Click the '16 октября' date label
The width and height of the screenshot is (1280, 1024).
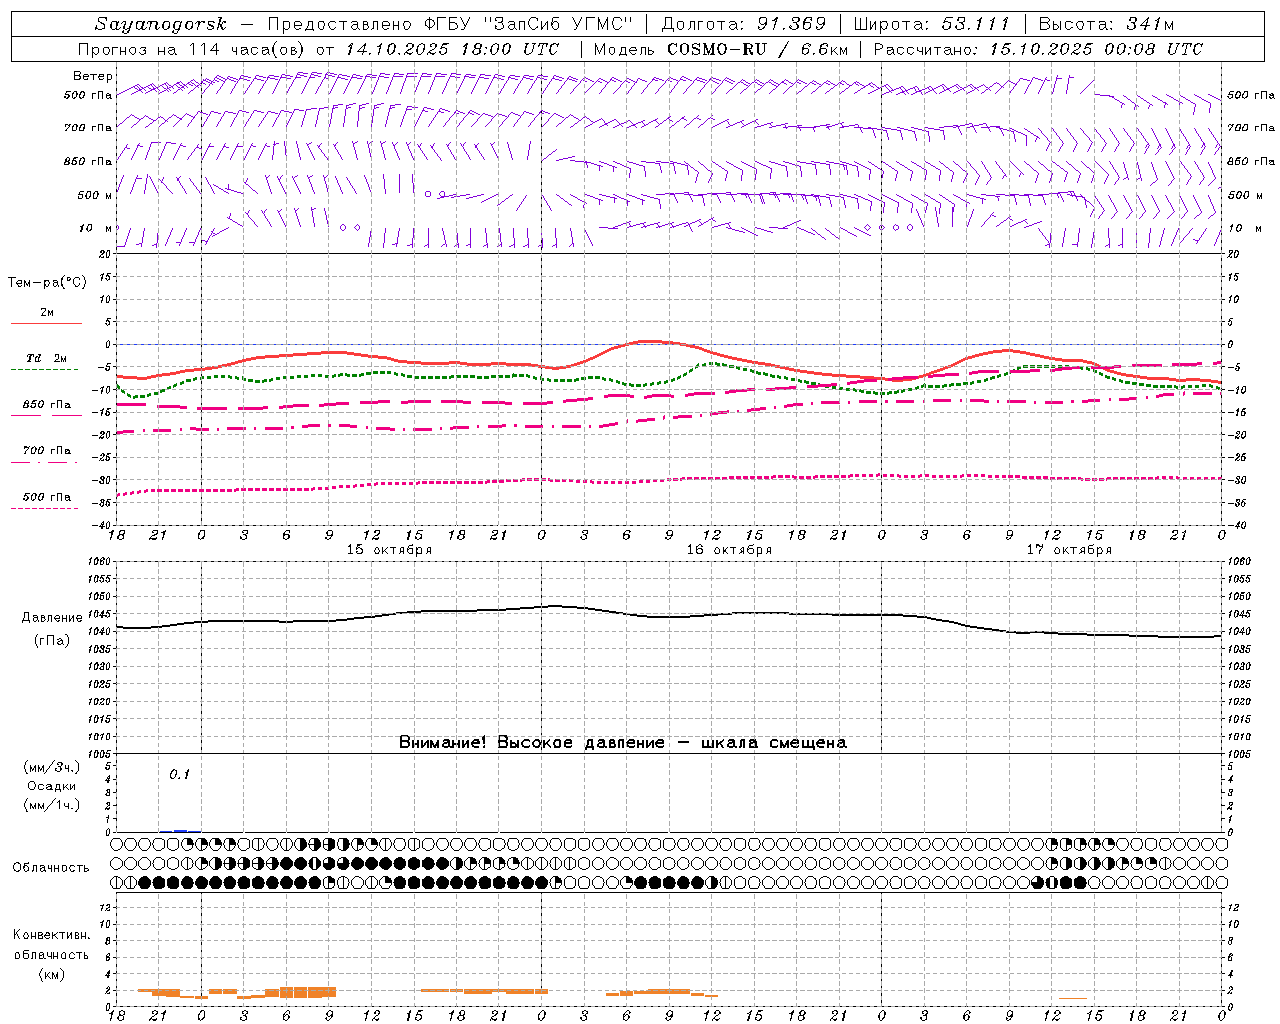coord(729,550)
